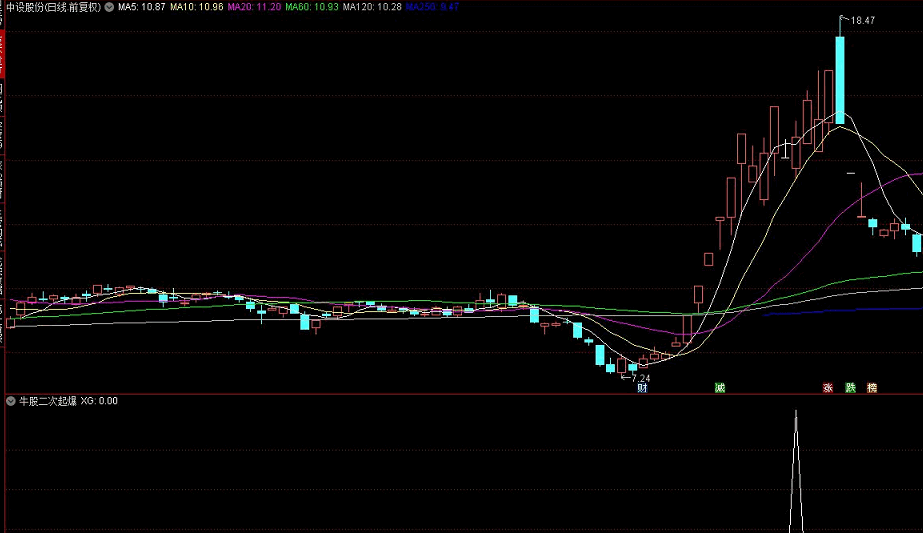Select the green MA60: 10.93 label
Screen dimensions: 923x533
click(x=312, y=7)
